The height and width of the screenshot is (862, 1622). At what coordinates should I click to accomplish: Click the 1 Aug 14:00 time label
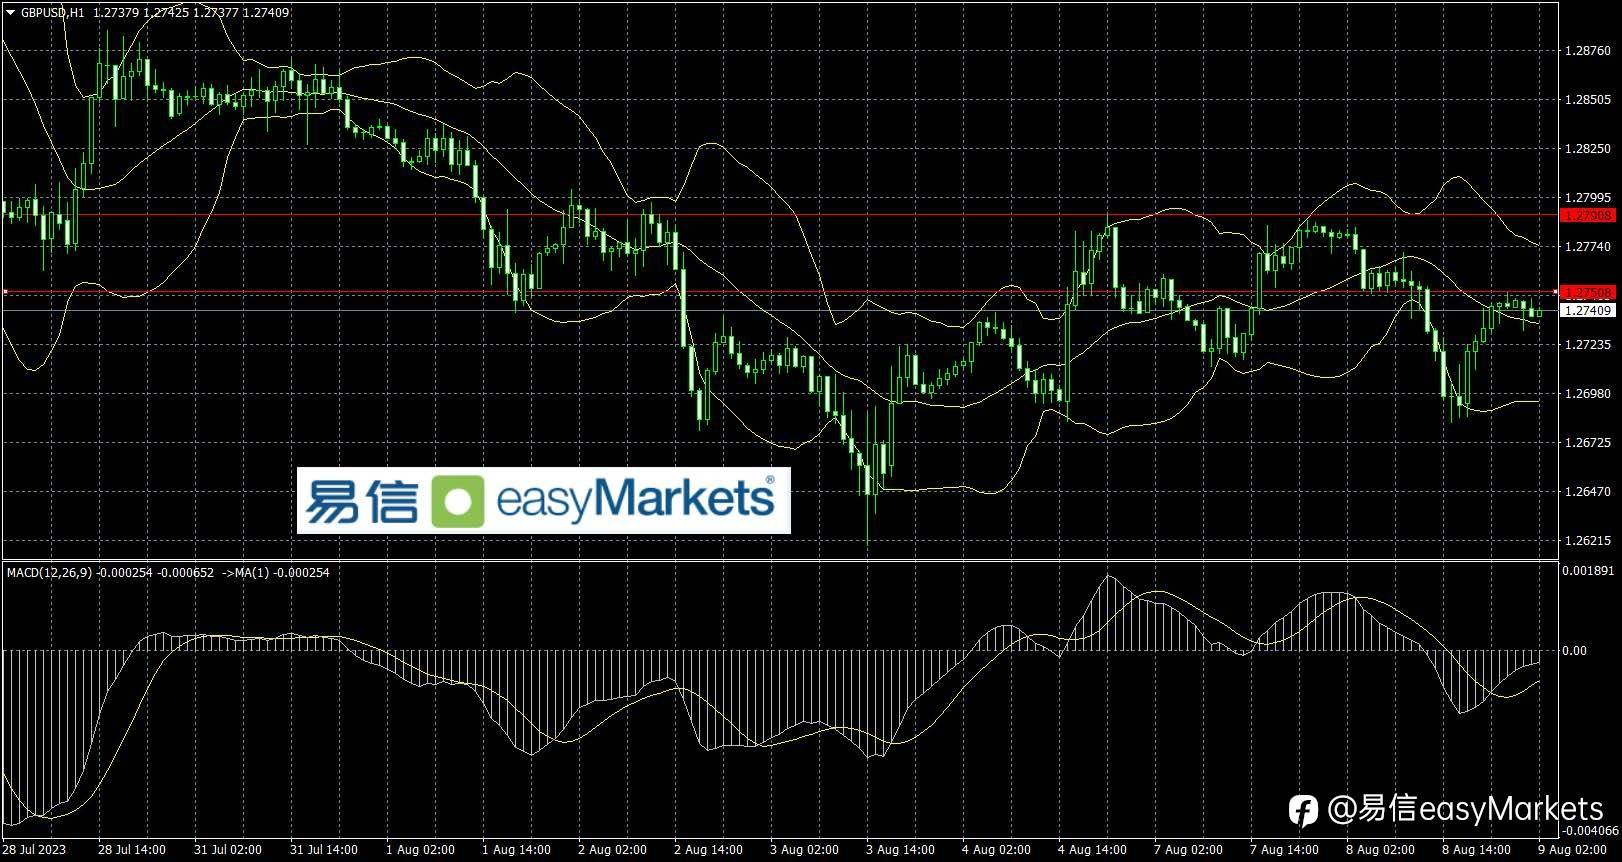(x=516, y=850)
